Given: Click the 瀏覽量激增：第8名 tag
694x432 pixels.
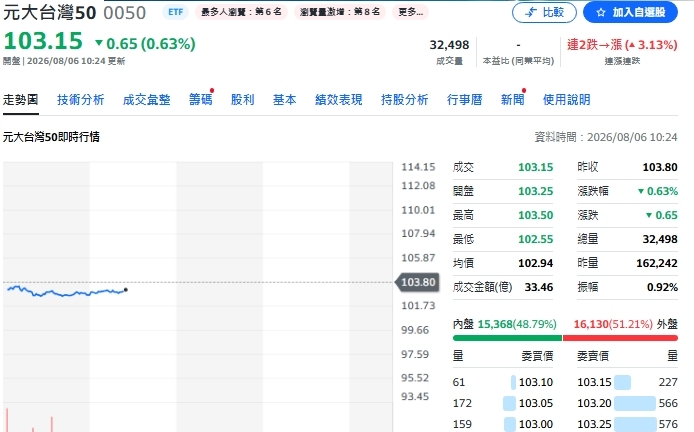Looking at the screenshot, I should pos(340,12).
